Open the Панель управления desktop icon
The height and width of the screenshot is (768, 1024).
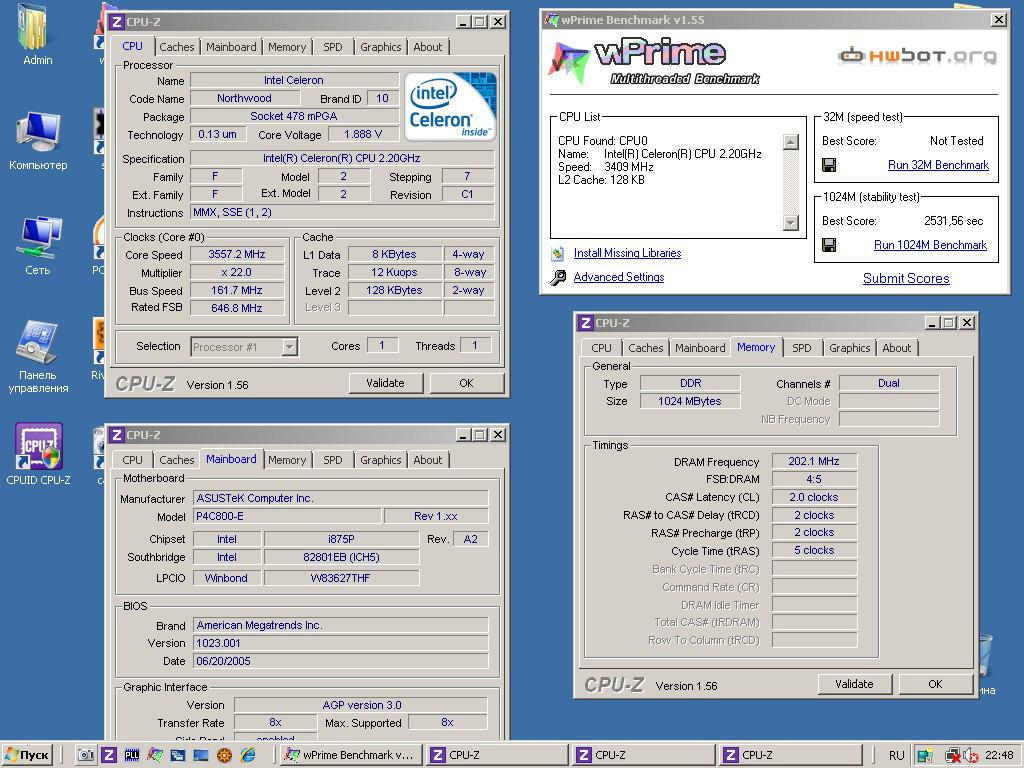[38, 357]
